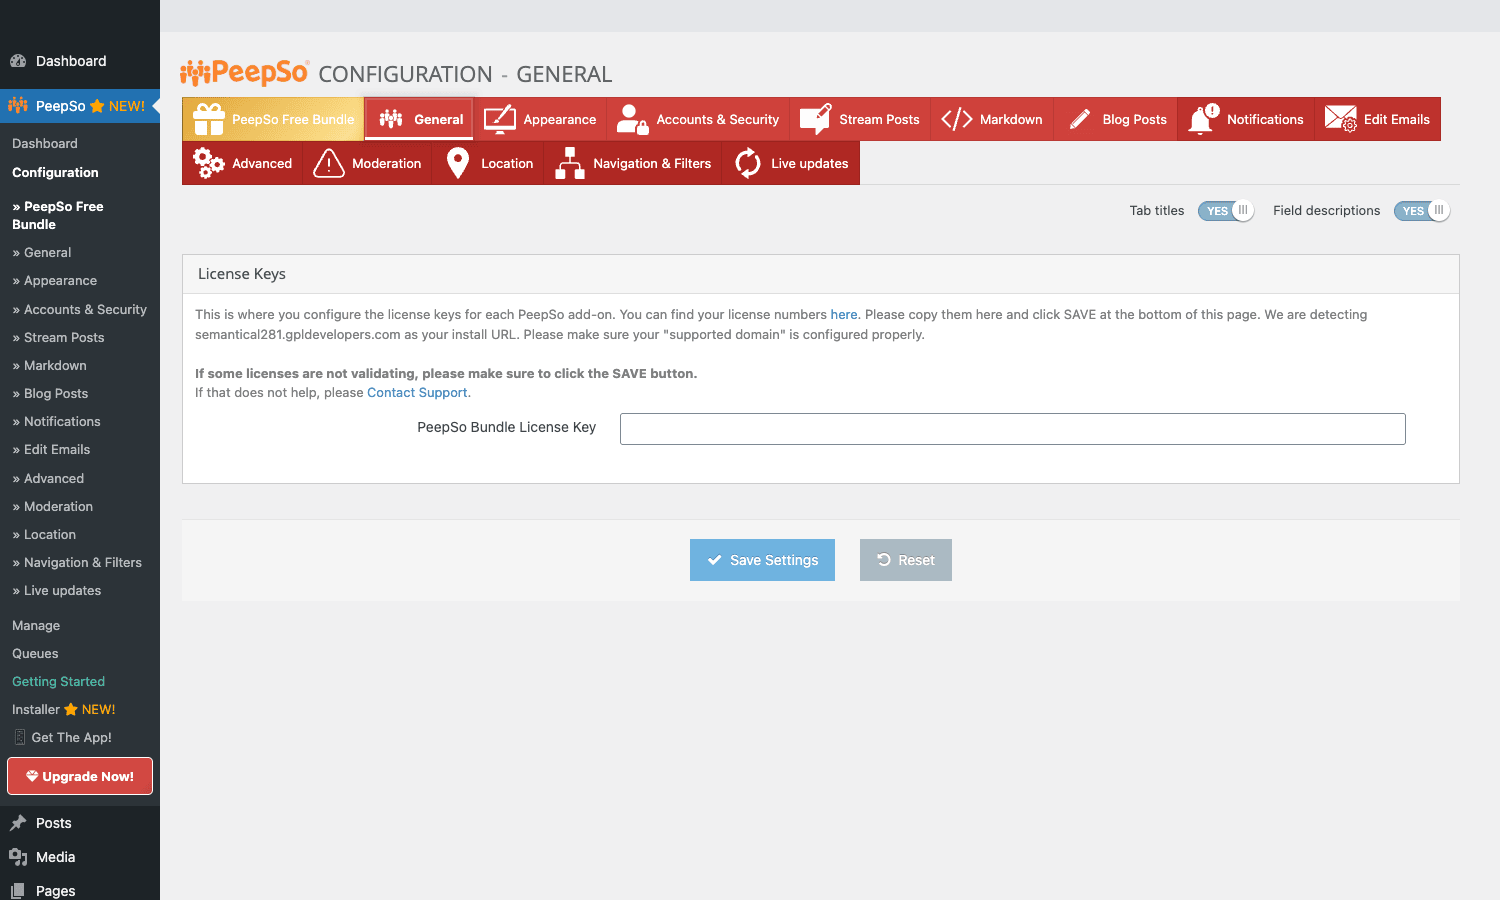Screen dimensions: 1500x900
Task: Toggle the Tab titles switch
Action: [x=1226, y=211]
